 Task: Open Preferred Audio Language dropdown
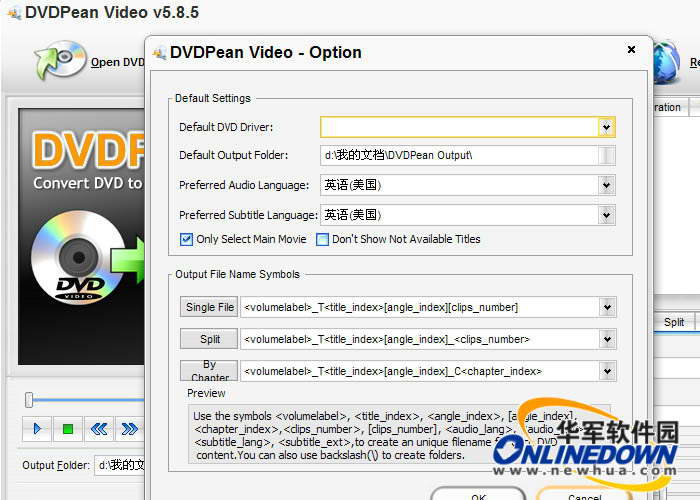point(606,185)
